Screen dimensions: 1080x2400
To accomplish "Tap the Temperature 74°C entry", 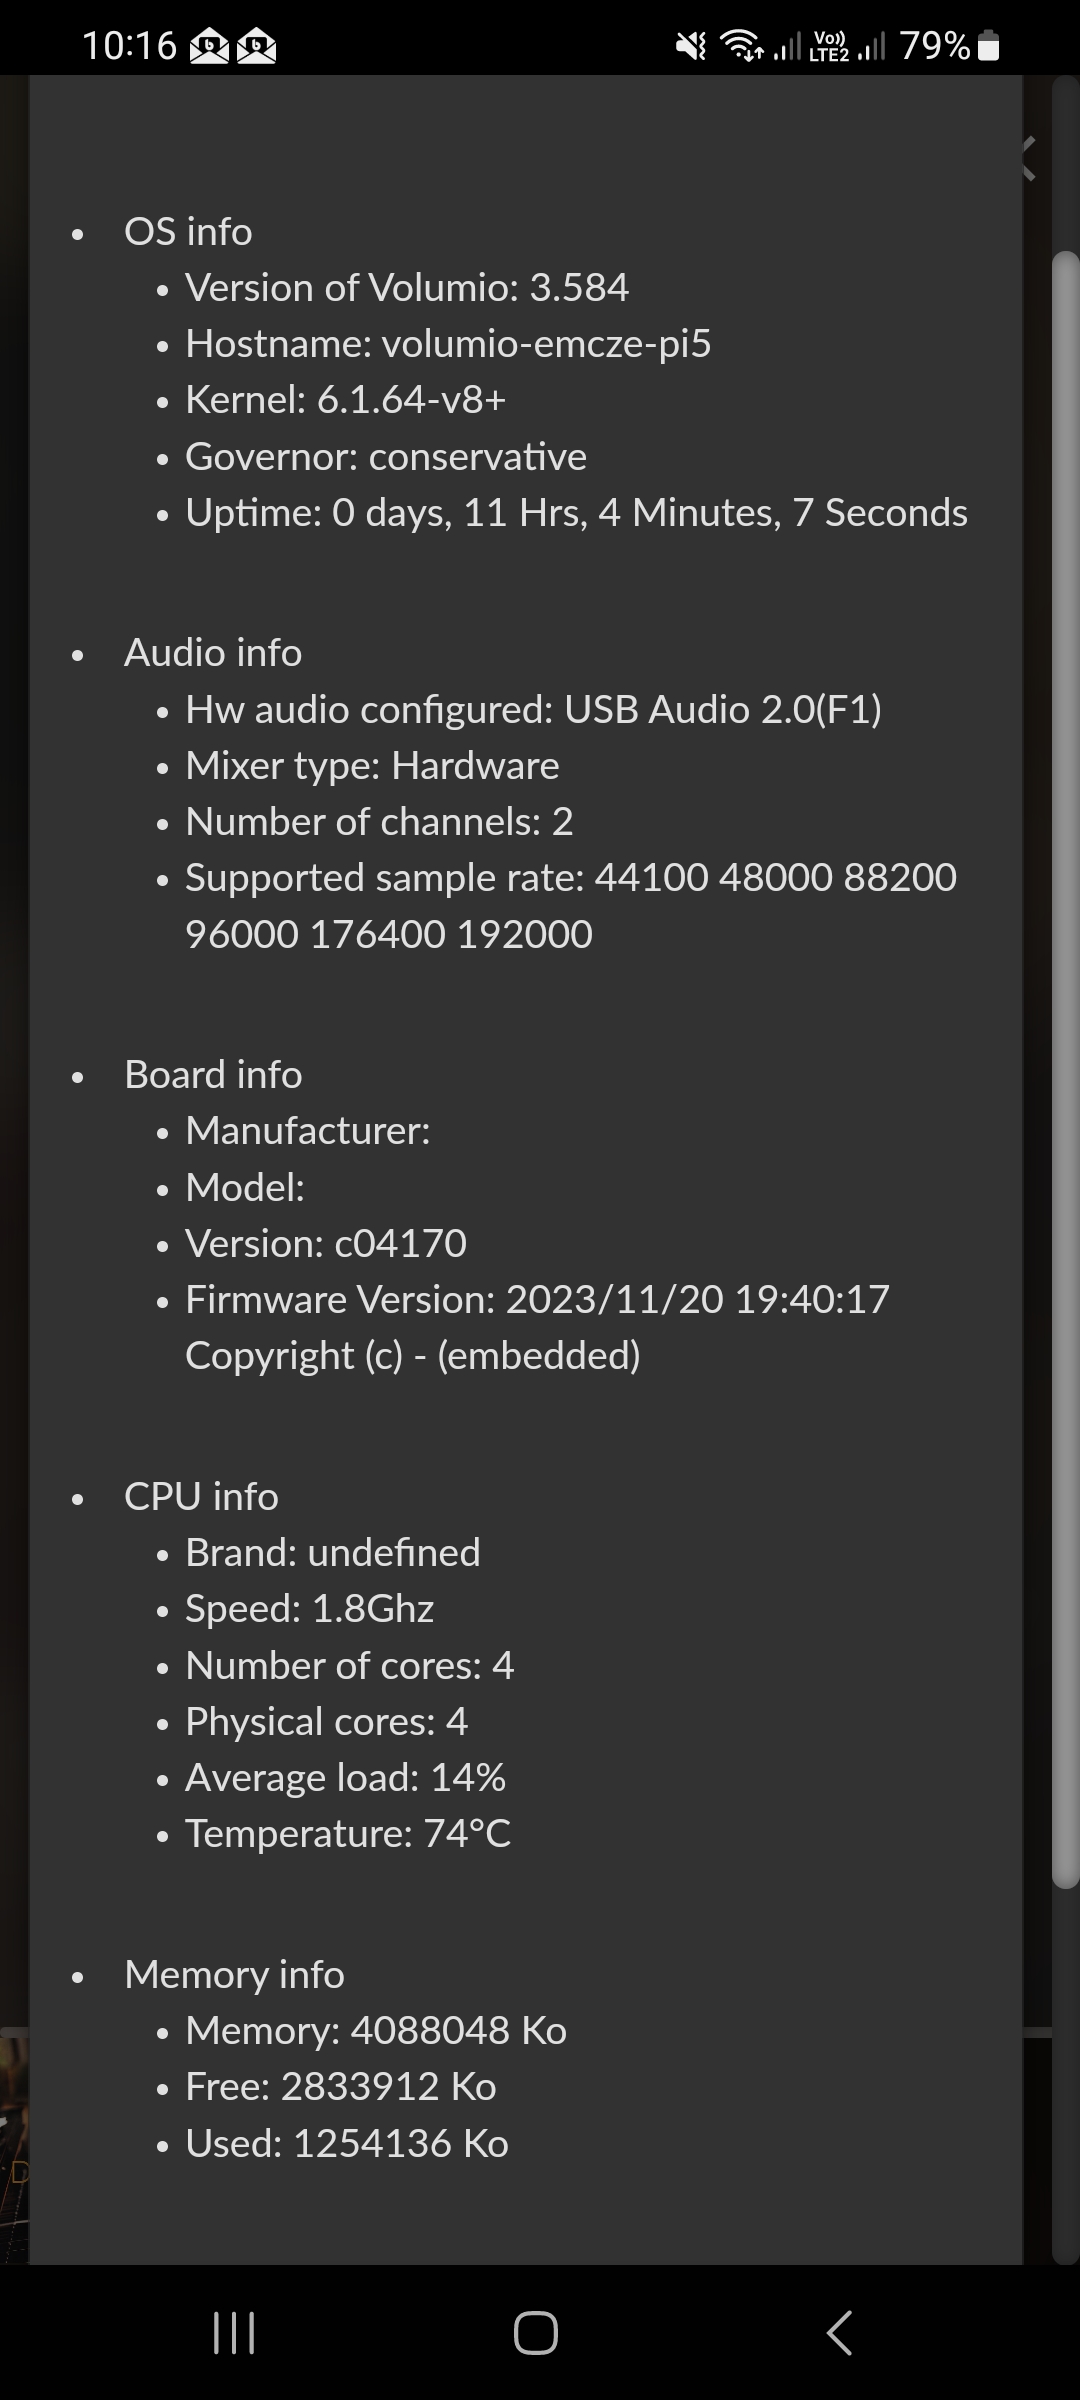I will point(348,1834).
